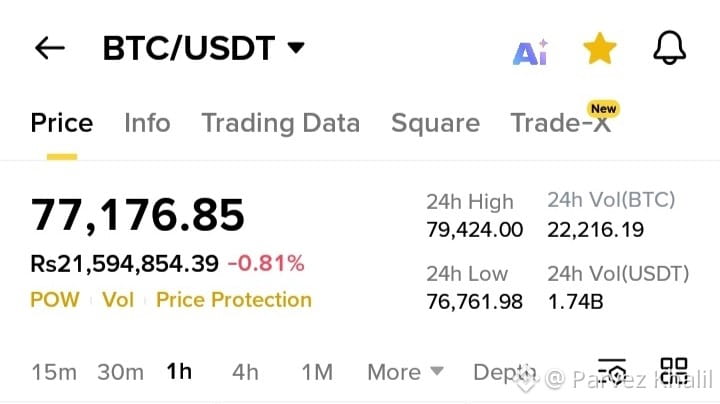Tap the POW tag link
Image resolution: width=720 pixels, height=404 pixels.
coord(55,300)
